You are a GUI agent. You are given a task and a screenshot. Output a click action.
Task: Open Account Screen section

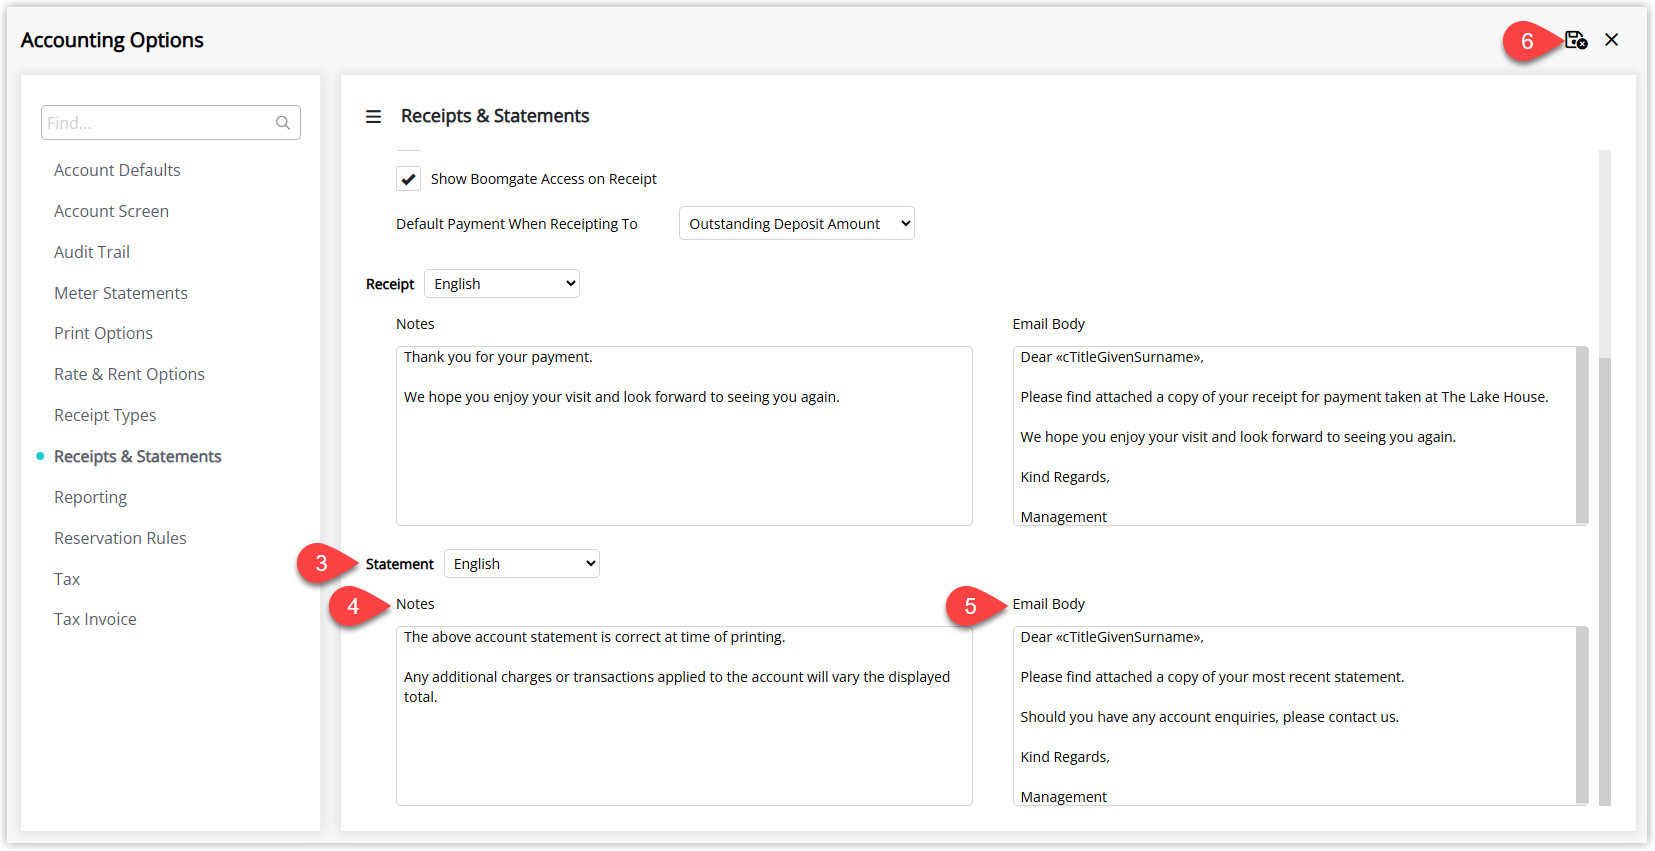111,211
